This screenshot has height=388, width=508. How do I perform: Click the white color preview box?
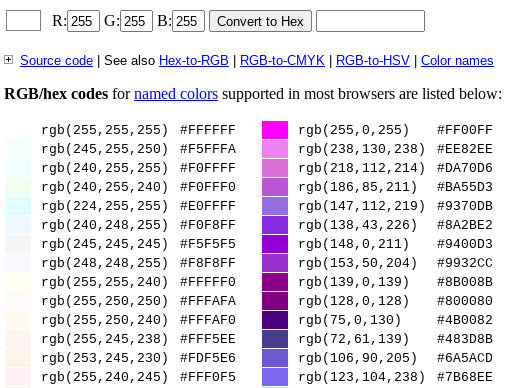tap(23, 21)
